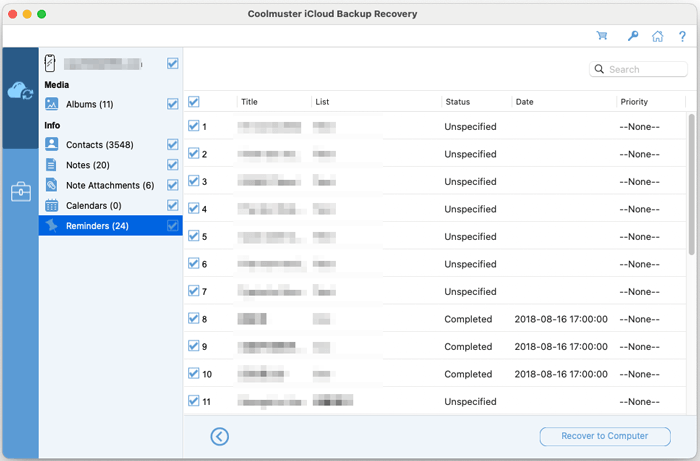Toggle the select-all checkbox in table header
Image resolution: width=700 pixels, height=461 pixels.
193,102
